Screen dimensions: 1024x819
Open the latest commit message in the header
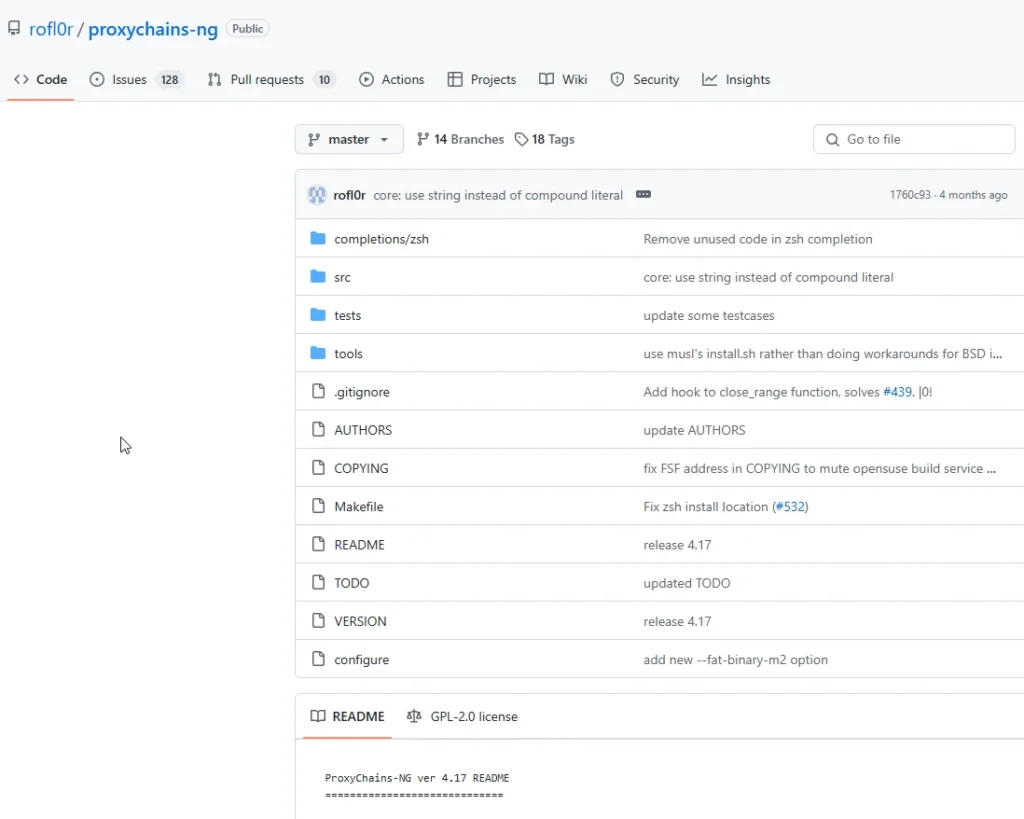pos(498,195)
